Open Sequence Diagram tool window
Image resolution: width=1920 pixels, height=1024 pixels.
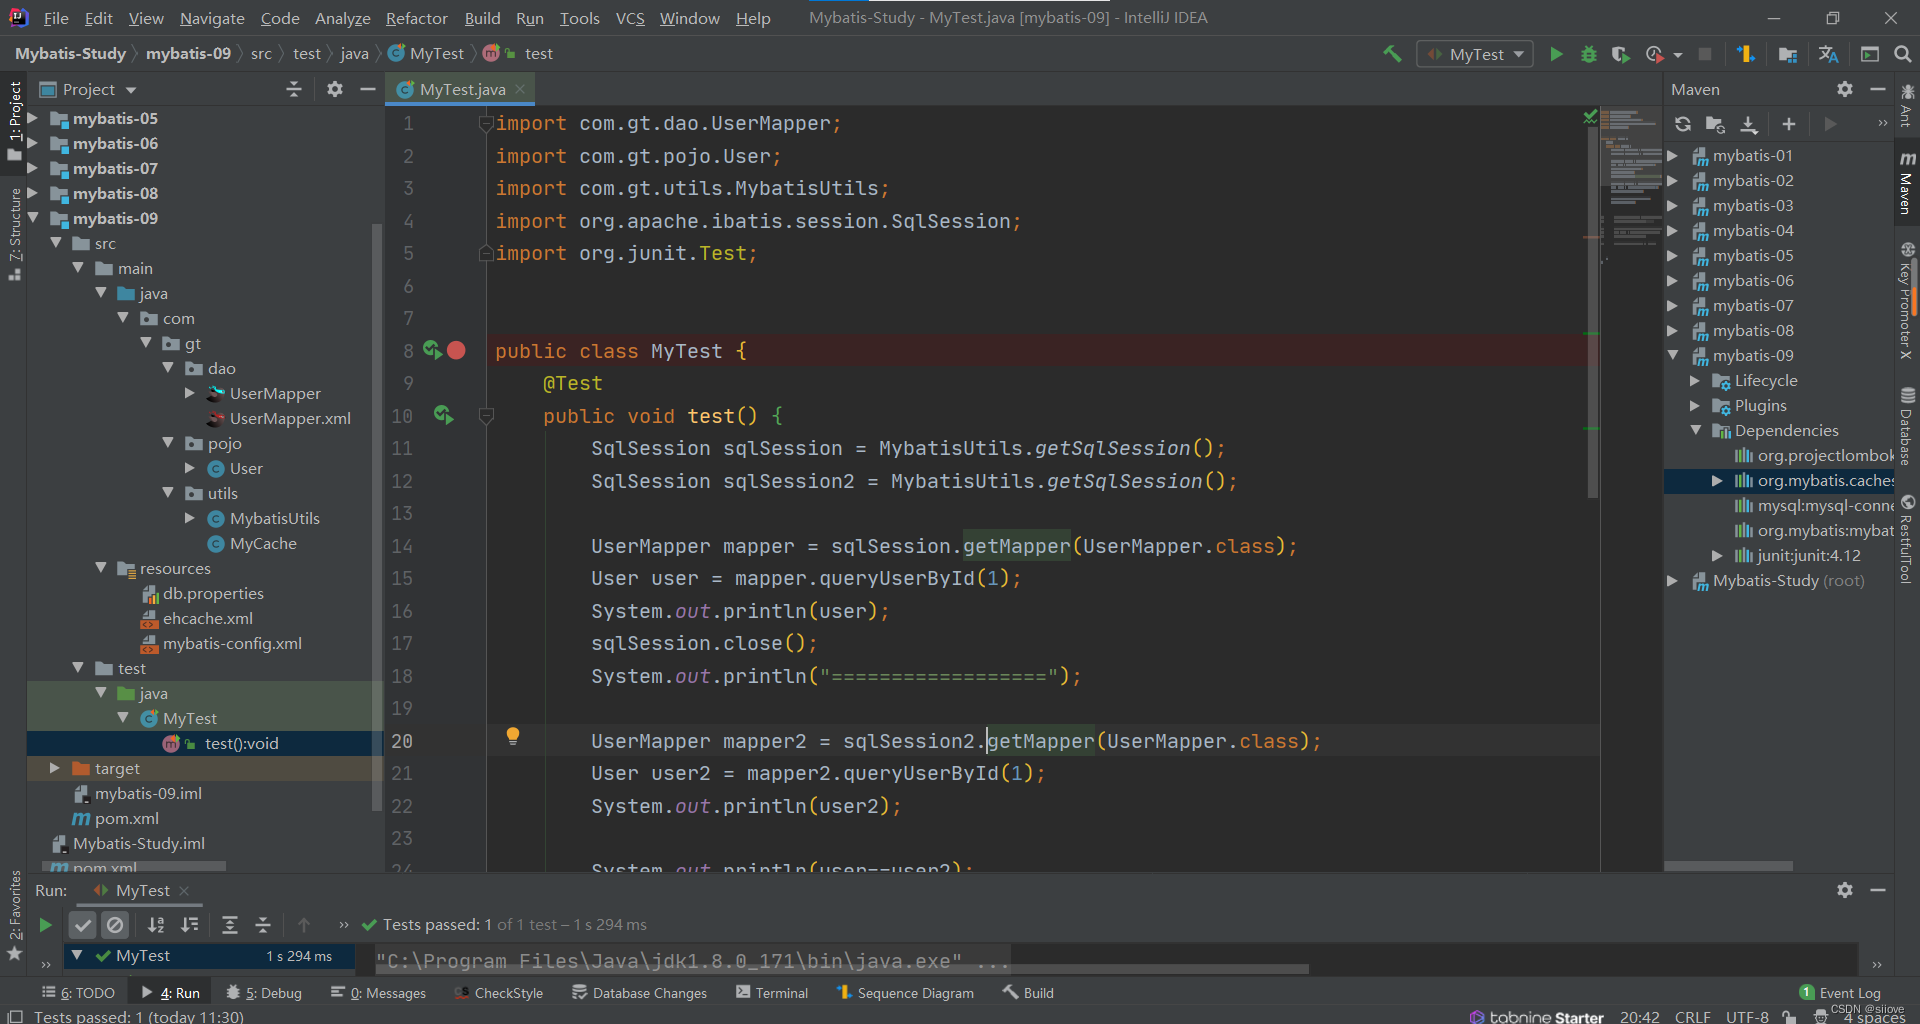click(x=905, y=993)
